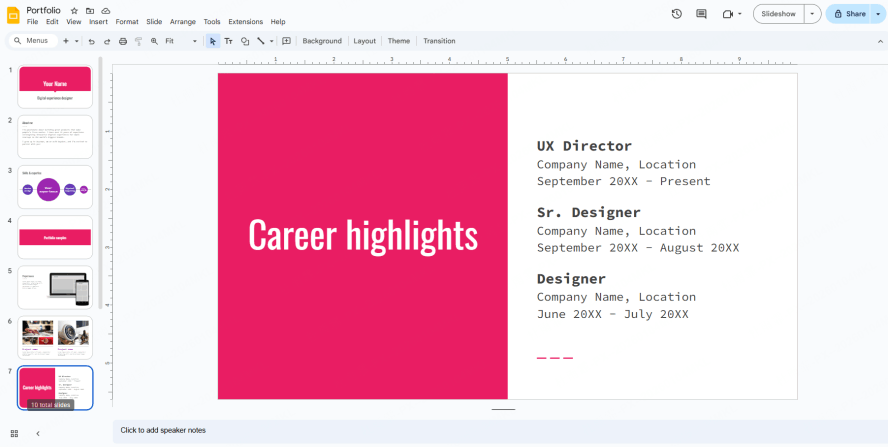Image resolution: width=888 pixels, height=447 pixels.
Task: Expand the Share button dropdown arrow
Action: click(x=877, y=14)
